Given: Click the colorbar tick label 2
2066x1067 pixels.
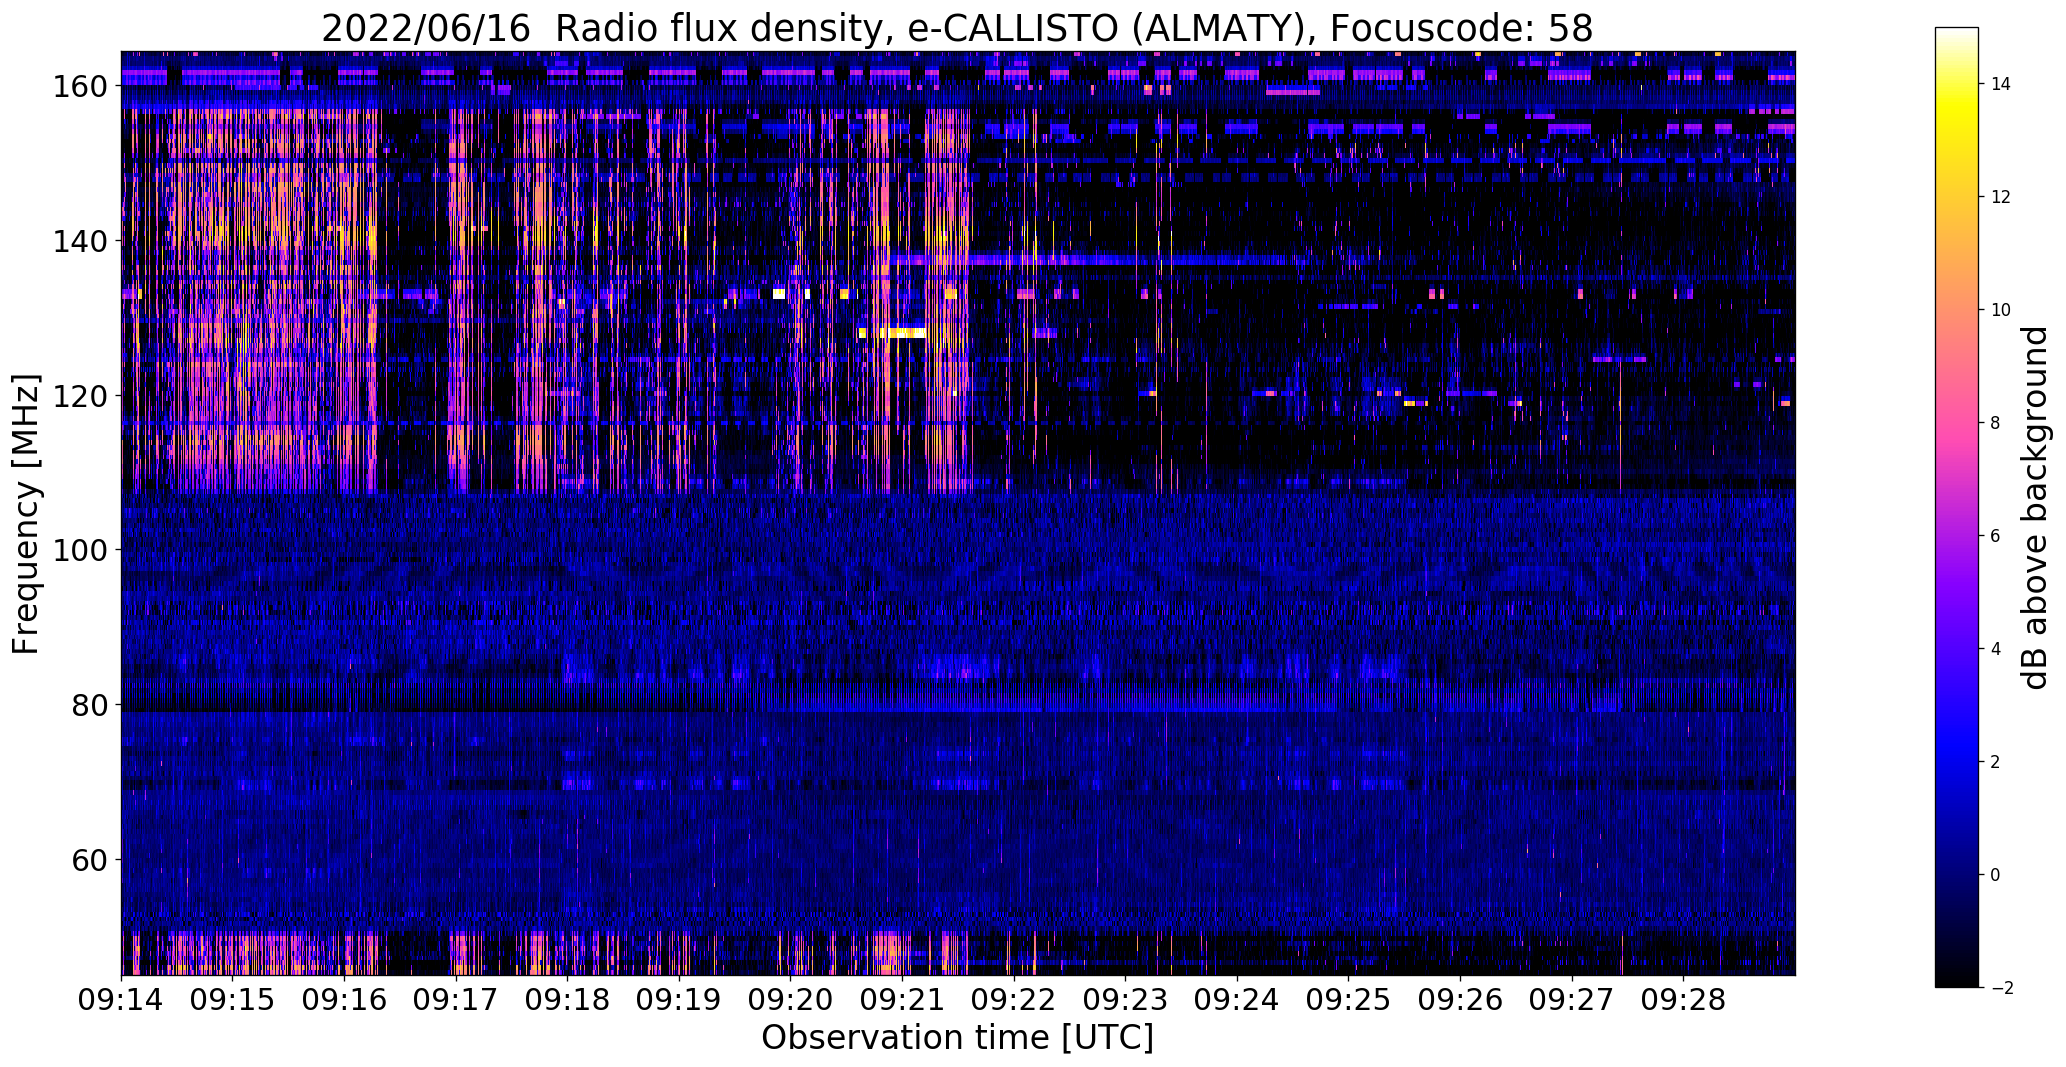Looking at the screenshot, I should click(x=1996, y=762).
